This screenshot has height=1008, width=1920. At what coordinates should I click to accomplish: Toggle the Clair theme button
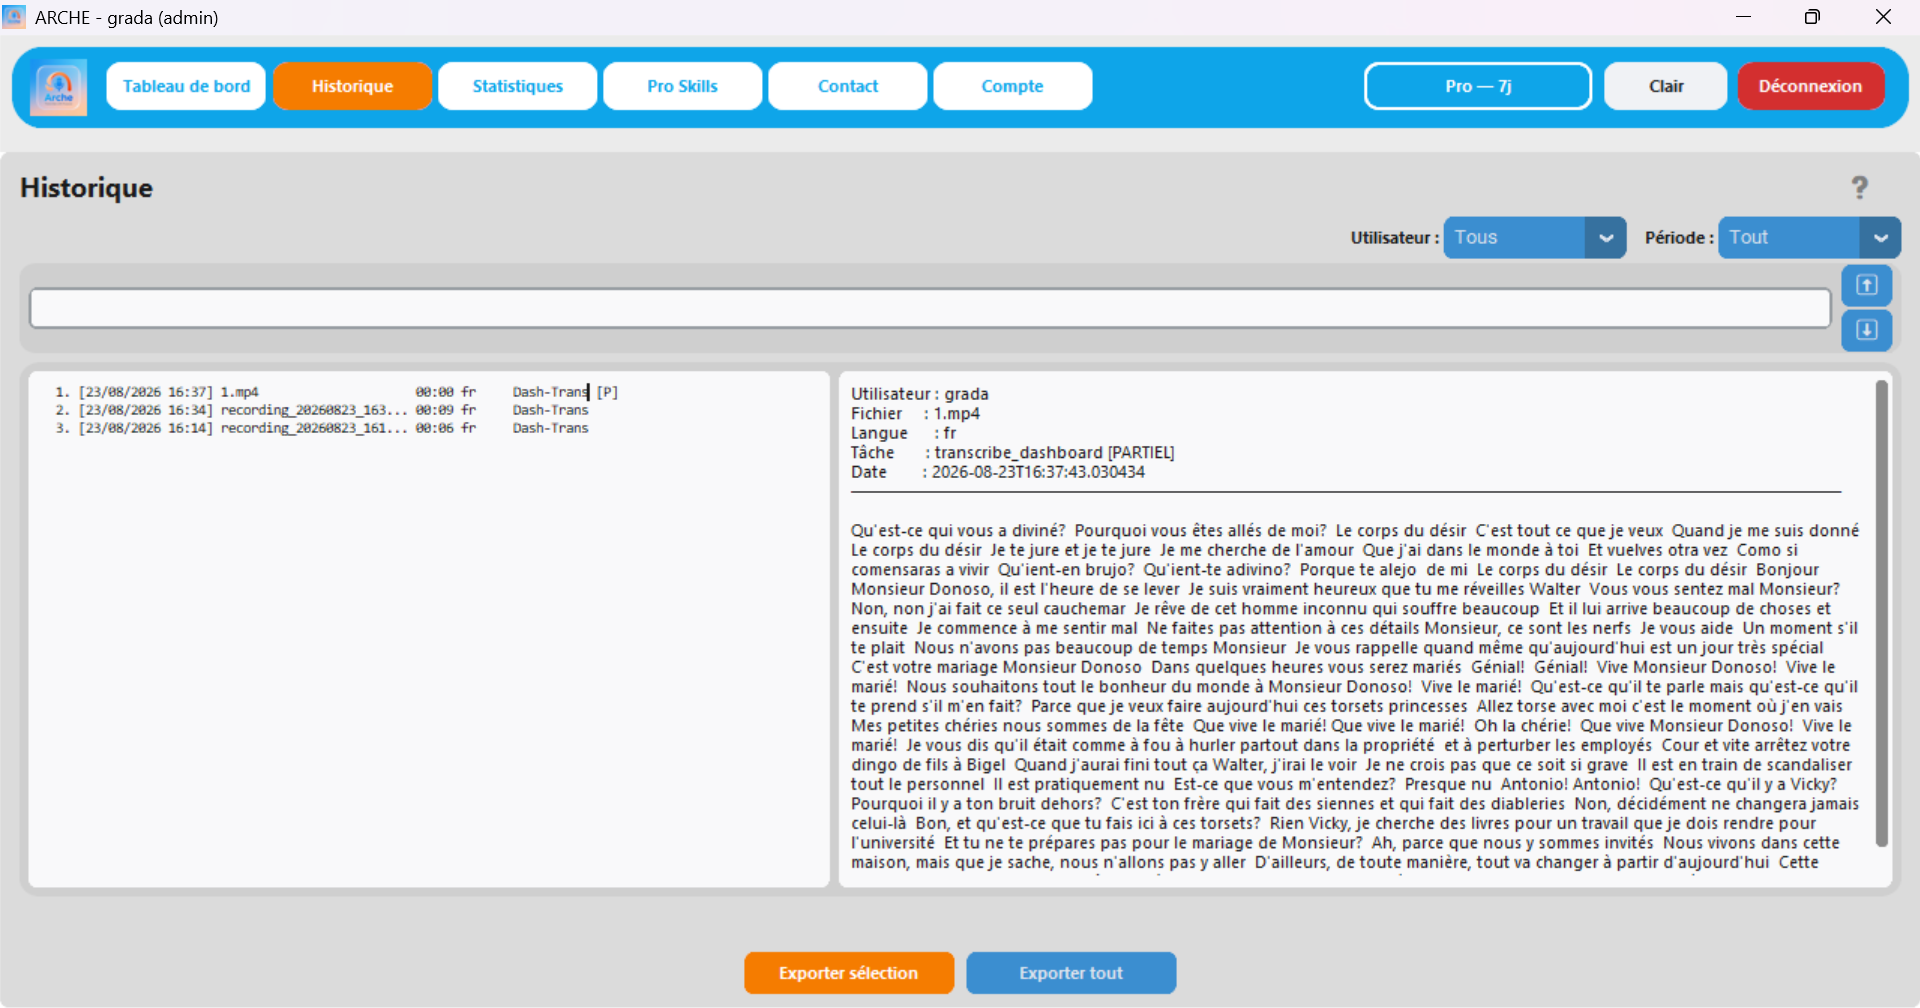click(x=1665, y=86)
